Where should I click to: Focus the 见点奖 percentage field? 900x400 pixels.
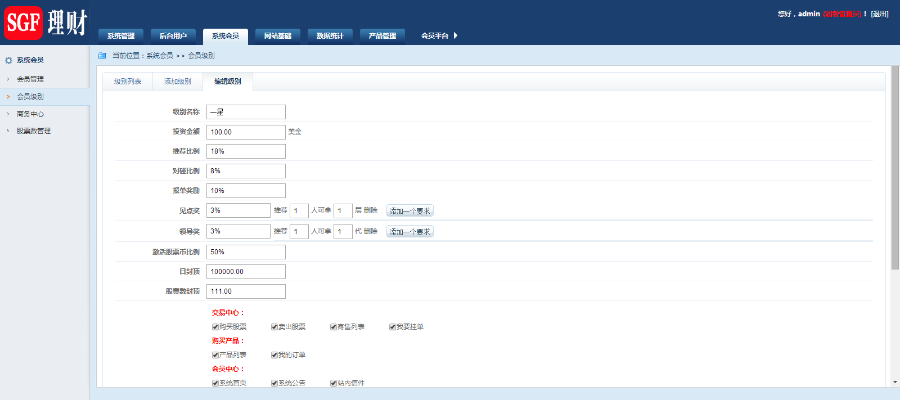(x=238, y=211)
